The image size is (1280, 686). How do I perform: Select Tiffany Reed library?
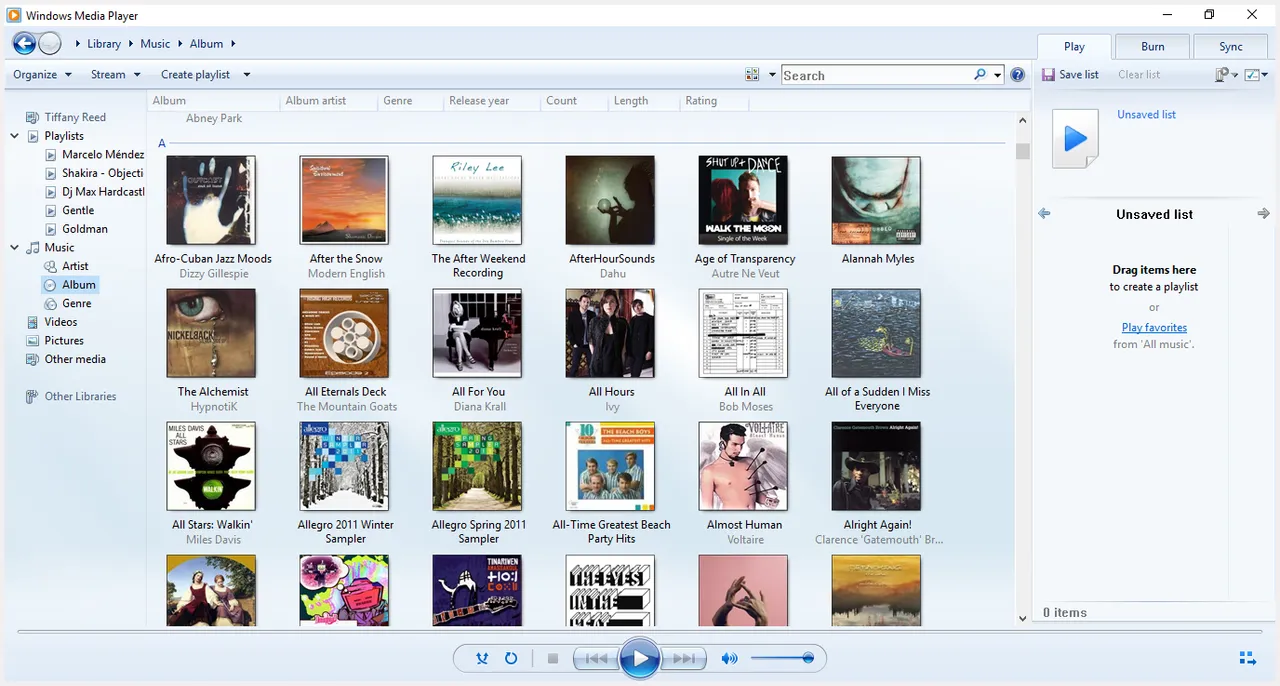66,117
